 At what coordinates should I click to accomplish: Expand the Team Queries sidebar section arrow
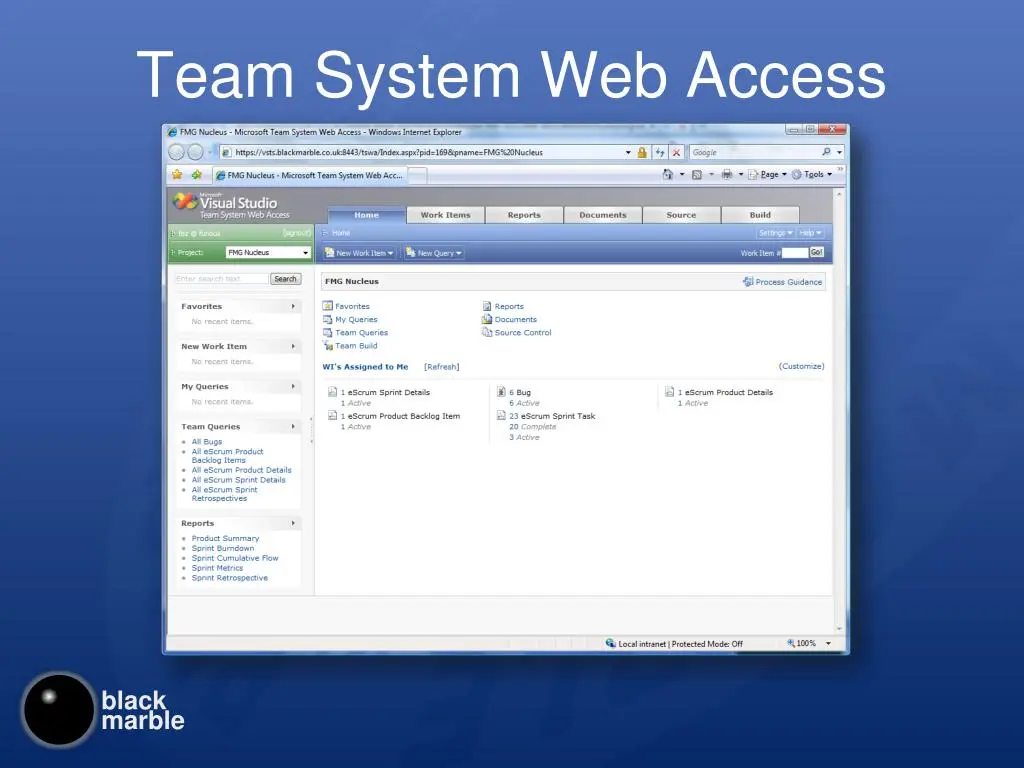[293, 426]
